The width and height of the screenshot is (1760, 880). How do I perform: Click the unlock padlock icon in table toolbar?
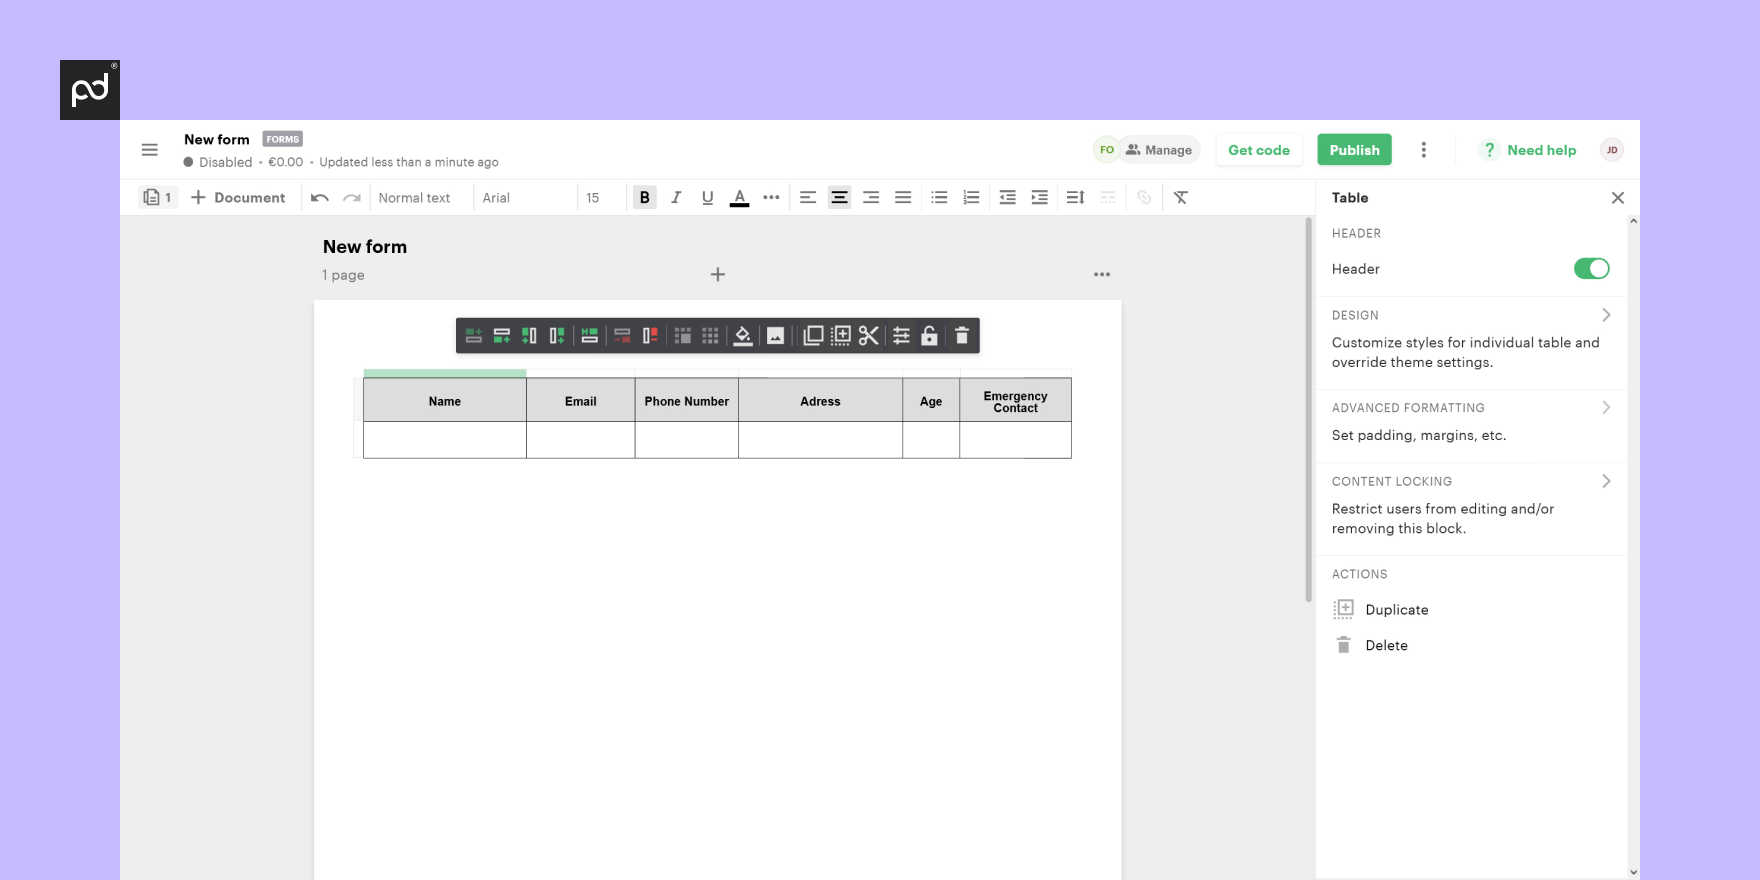click(930, 336)
